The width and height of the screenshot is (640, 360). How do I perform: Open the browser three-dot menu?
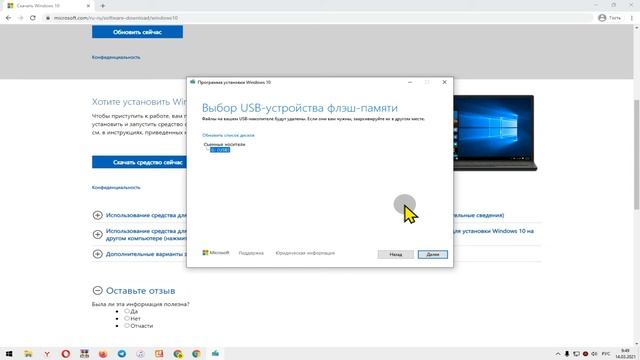632,18
